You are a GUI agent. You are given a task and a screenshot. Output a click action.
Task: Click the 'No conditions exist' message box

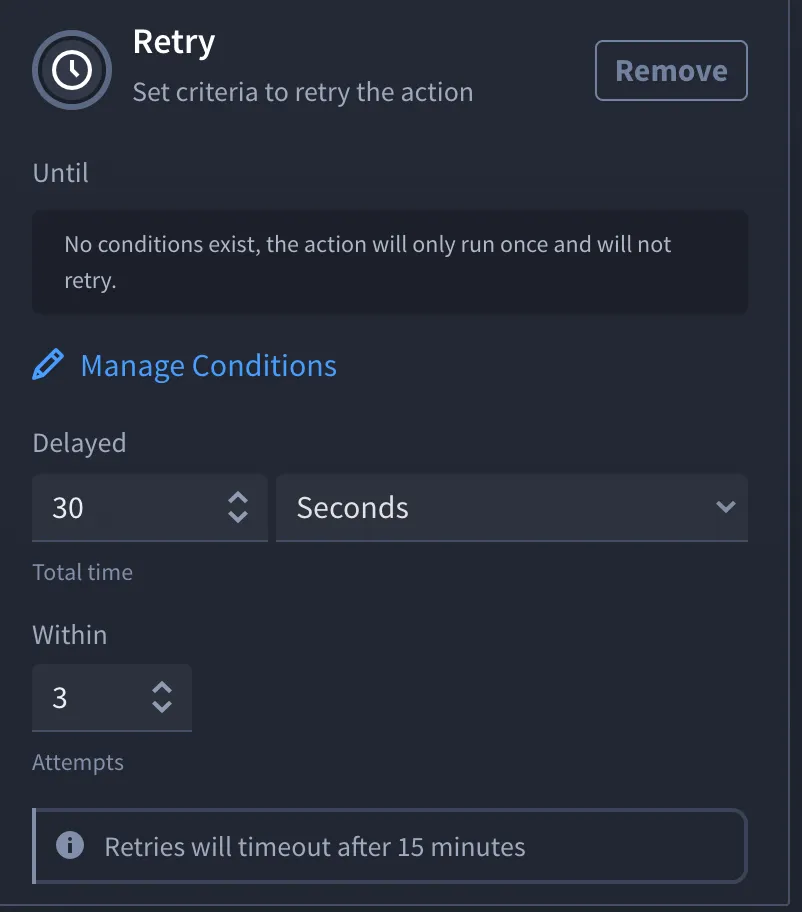pos(390,262)
